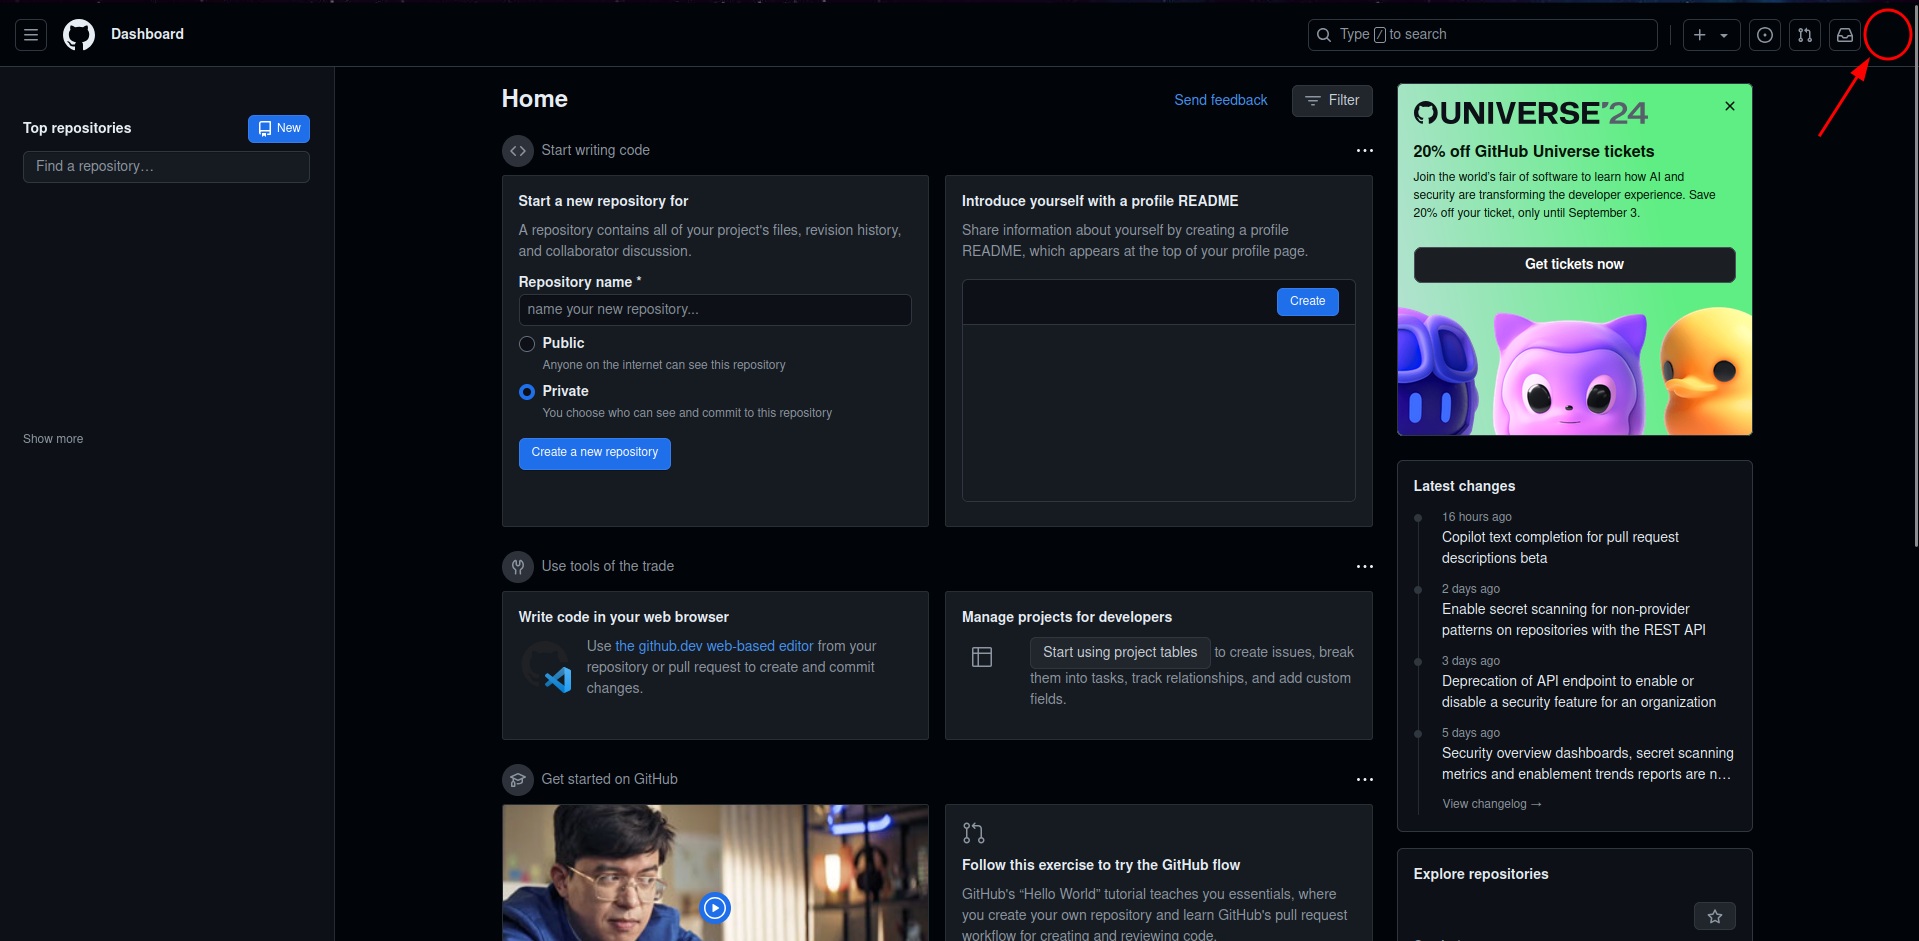Click the graduation cap Get started icon

(518, 780)
